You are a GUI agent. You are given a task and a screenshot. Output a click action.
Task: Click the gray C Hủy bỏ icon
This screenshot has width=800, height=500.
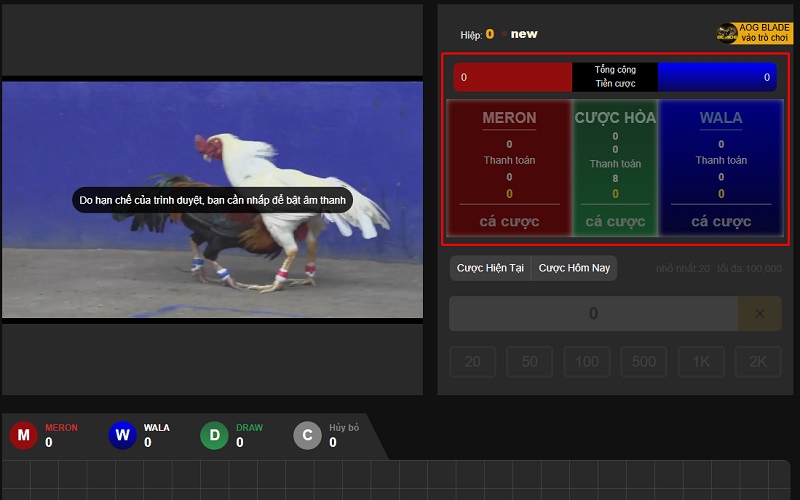[x=307, y=435]
